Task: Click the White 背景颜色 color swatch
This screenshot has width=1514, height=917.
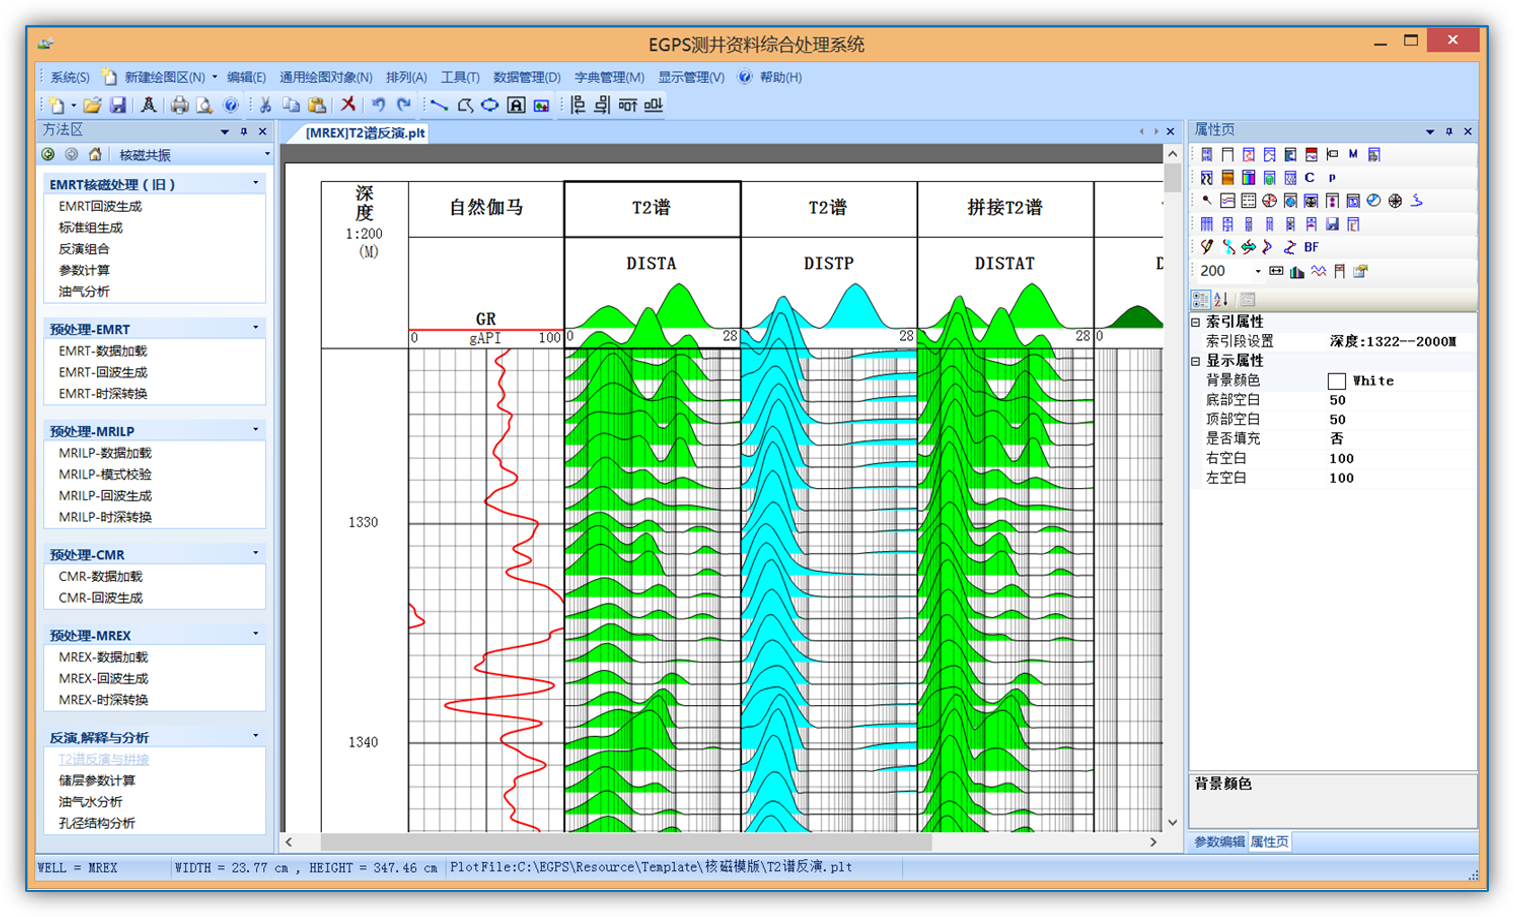Action: click(1336, 381)
